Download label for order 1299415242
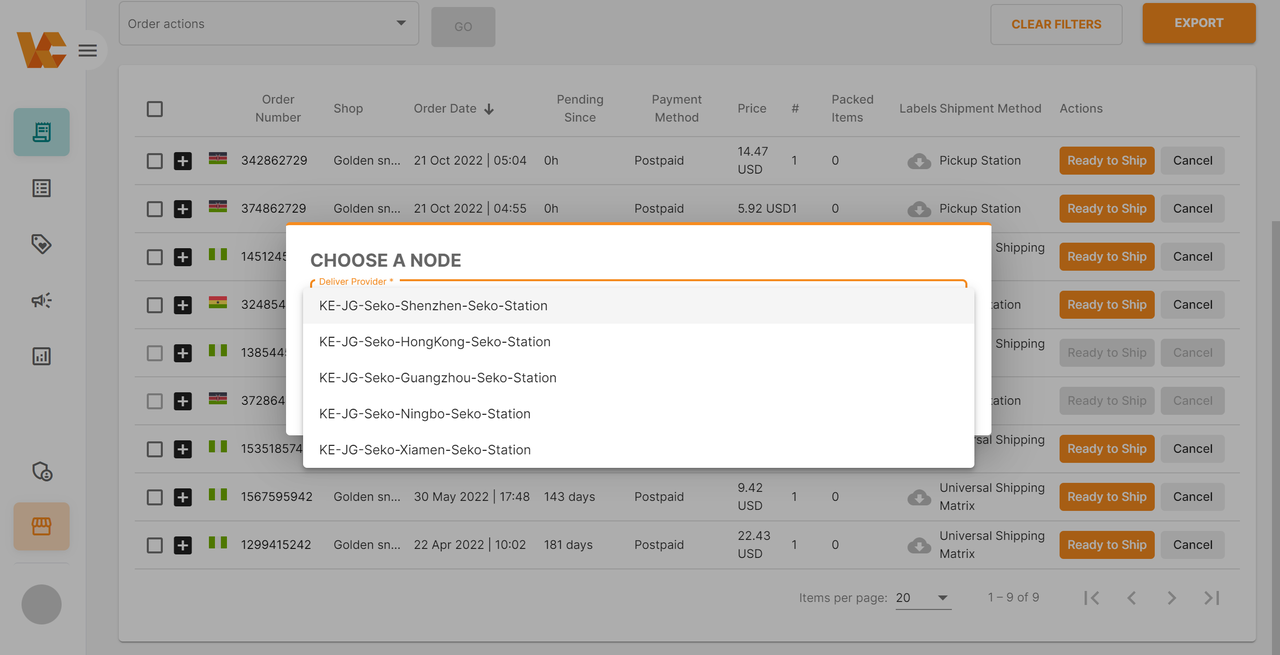Viewport: 1280px width, 655px height. coord(919,545)
